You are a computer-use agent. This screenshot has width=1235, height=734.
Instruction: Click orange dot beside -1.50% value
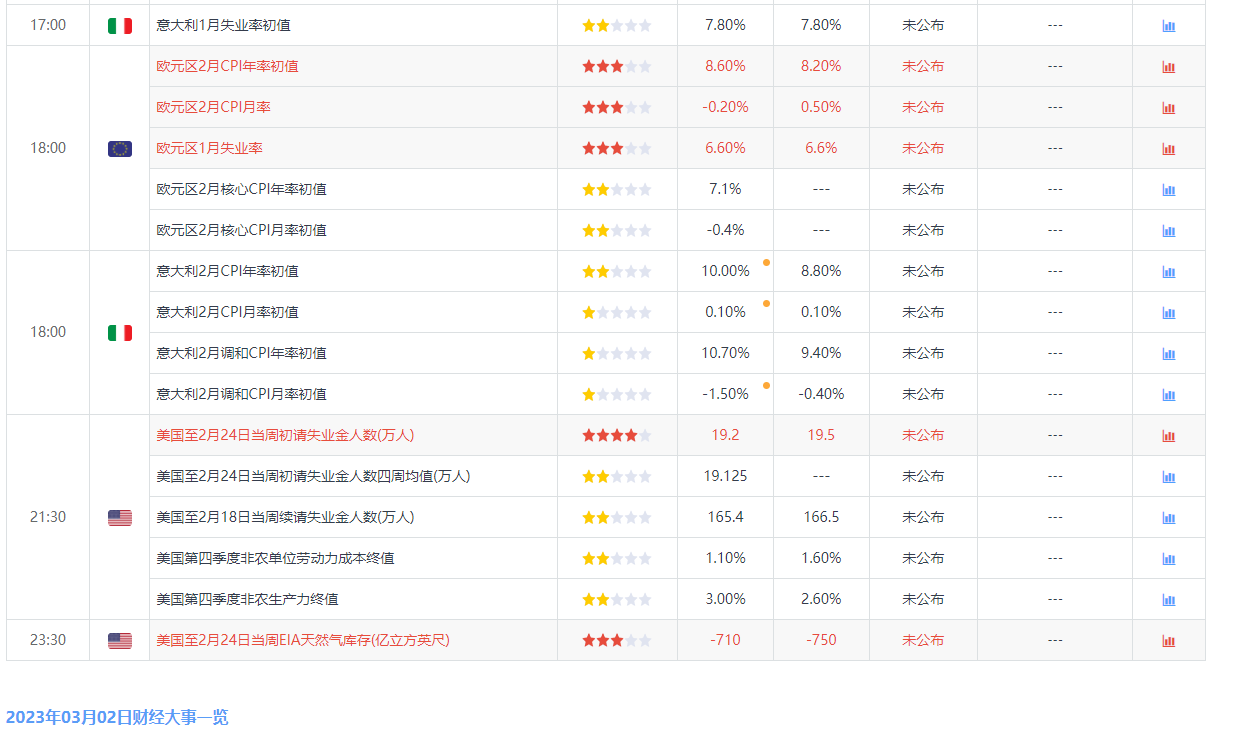tap(766, 385)
